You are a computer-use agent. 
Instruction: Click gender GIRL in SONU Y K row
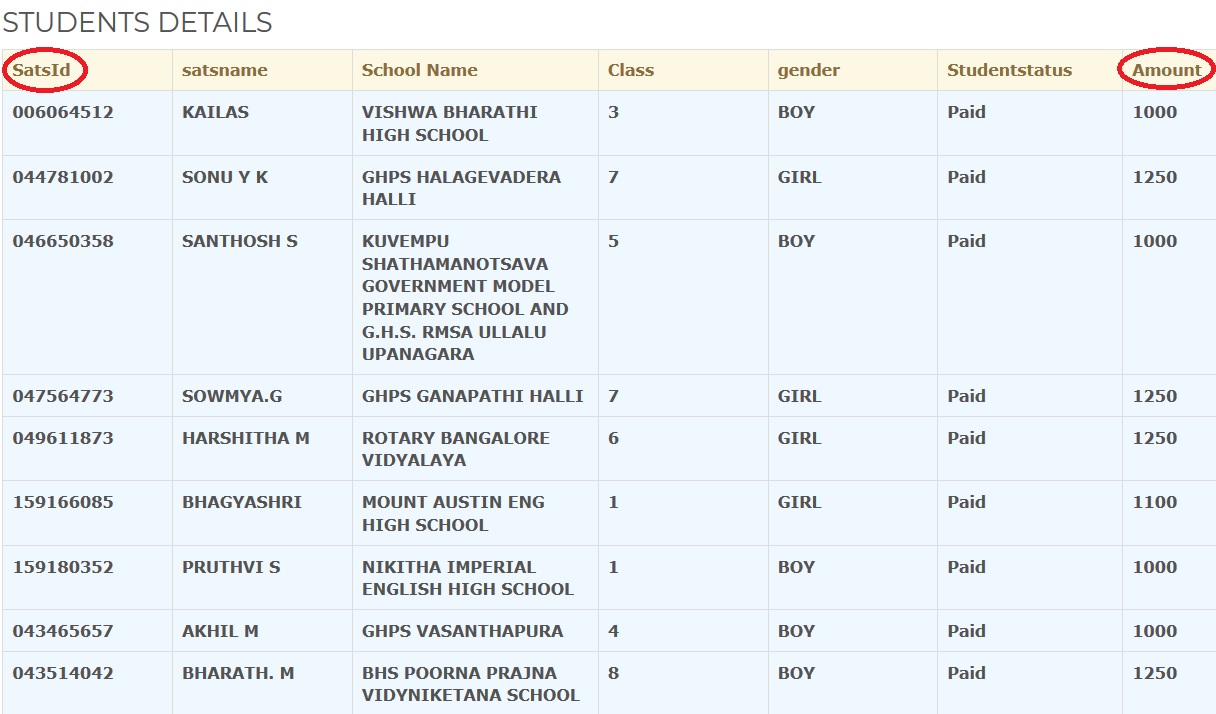[x=800, y=177]
